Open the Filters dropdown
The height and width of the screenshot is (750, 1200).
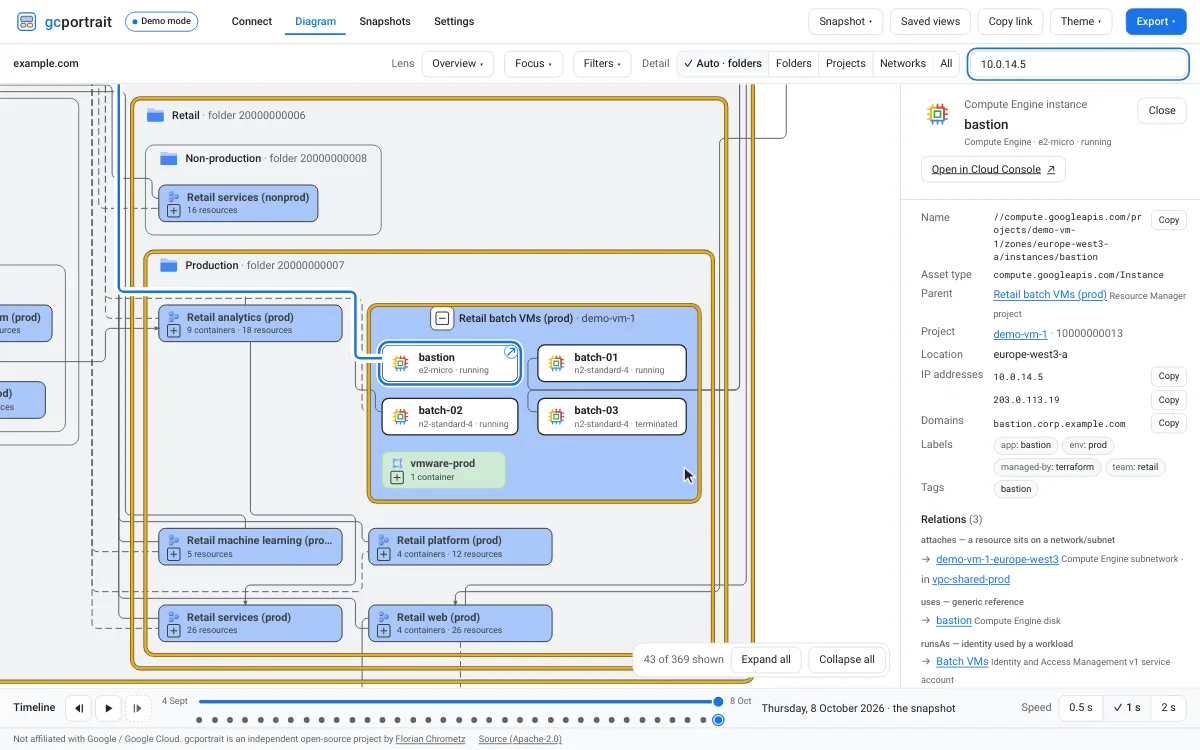(602, 64)
